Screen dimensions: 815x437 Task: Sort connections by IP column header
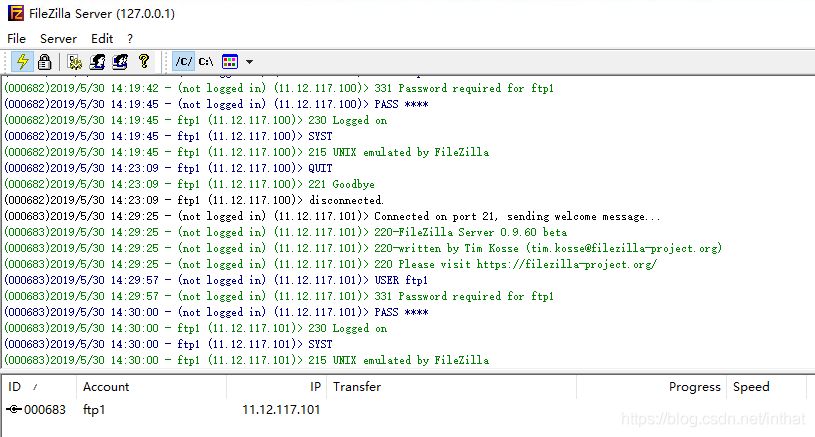coord(277,387)
